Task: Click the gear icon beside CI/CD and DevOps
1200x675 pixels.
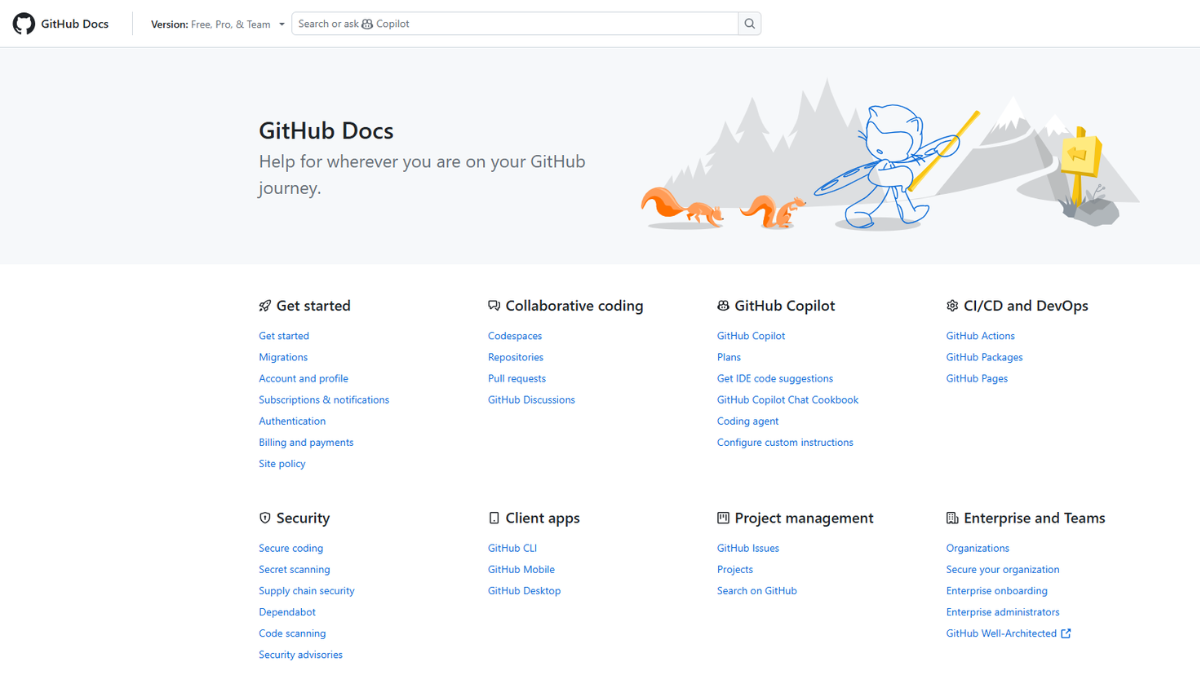Action: (x=952, y=305)
